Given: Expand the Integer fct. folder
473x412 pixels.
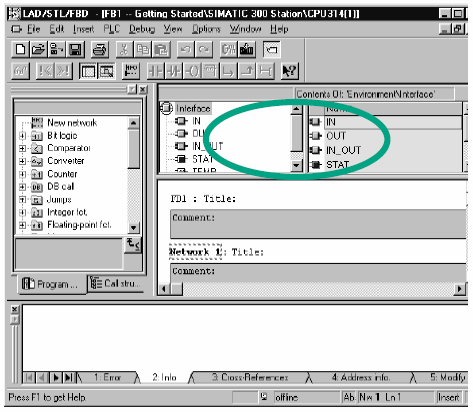Looking at the screenshot, I should pyautogui.click(x=22, y=212).
